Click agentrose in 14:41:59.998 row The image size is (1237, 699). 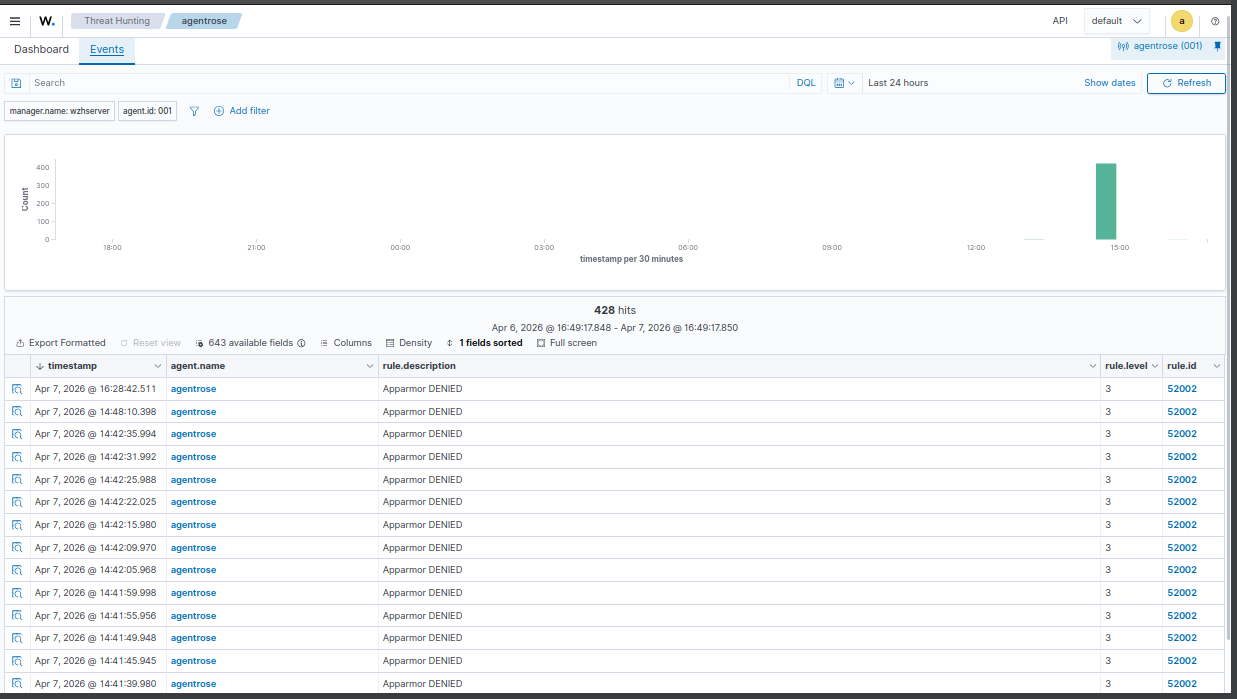[x=193, y=593]
